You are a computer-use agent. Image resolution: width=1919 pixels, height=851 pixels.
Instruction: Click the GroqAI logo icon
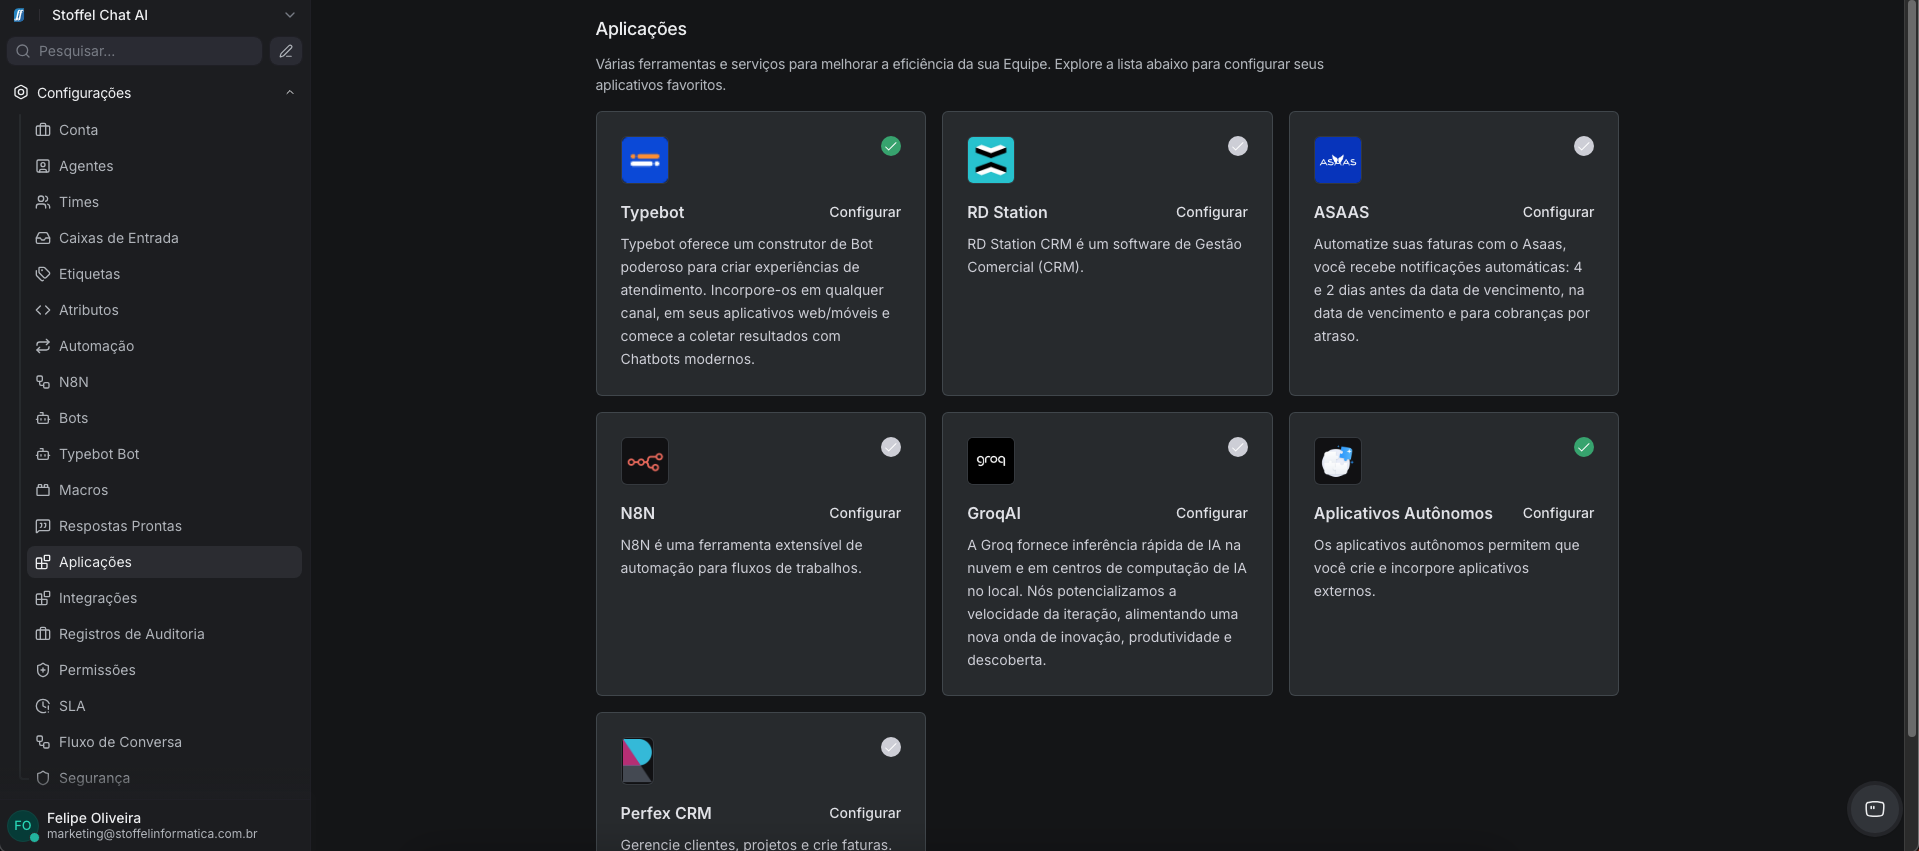(991, 461)
